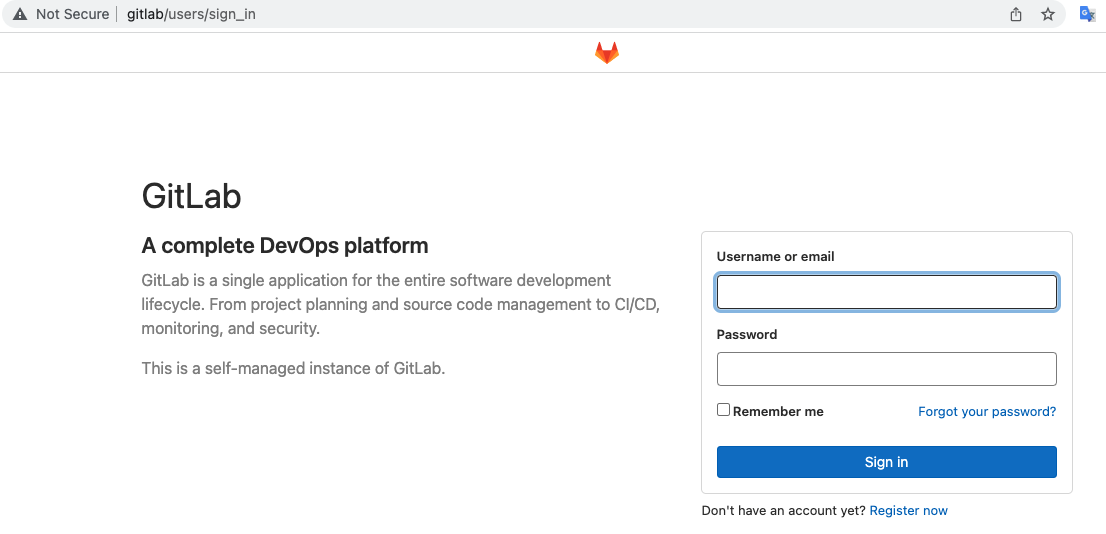Click the 'Password' label
The height and width of the screenshot is (534, 1106).
(747, 334)
